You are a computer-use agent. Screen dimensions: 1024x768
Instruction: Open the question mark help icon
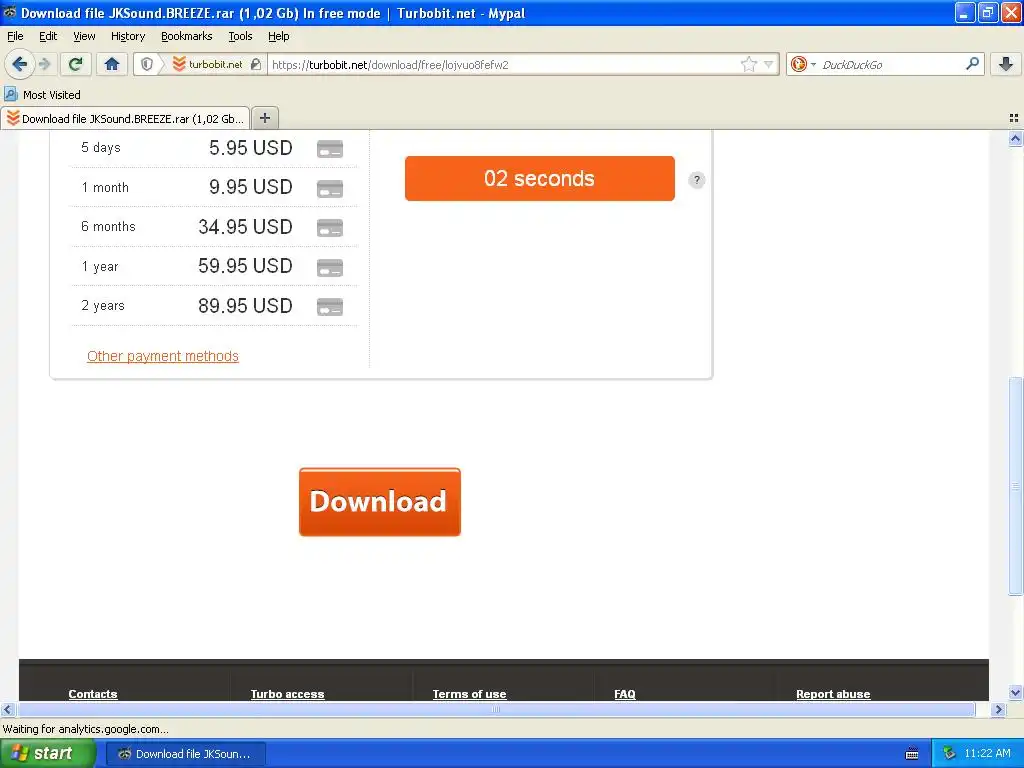click(697, 180)
